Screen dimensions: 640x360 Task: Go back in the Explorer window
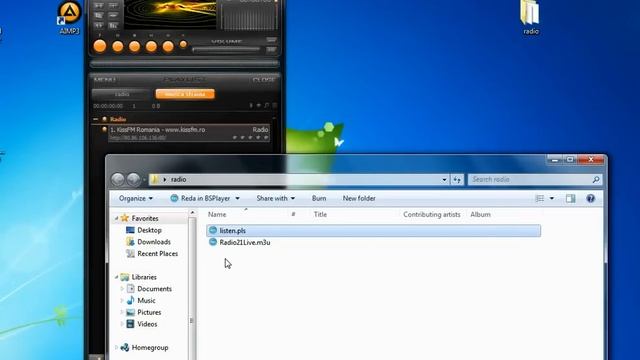[118, 179]
